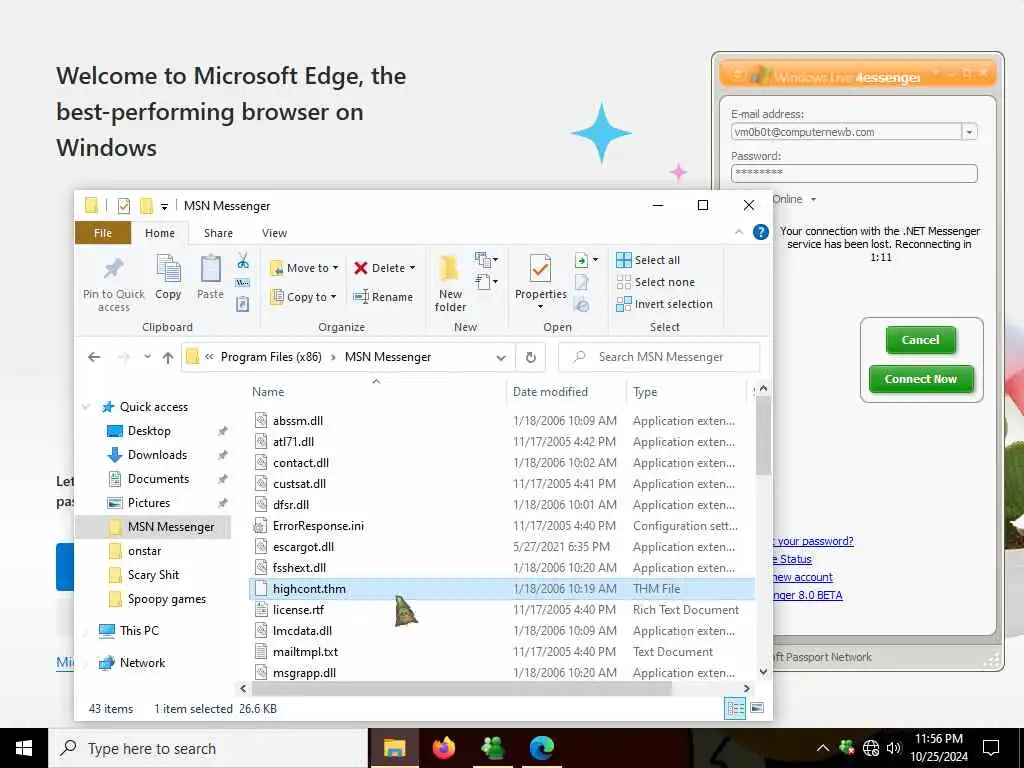The width and height of the screenshot is (1024, 768).
Task: Create a New folder from ribbon
Action: [450, 283]
